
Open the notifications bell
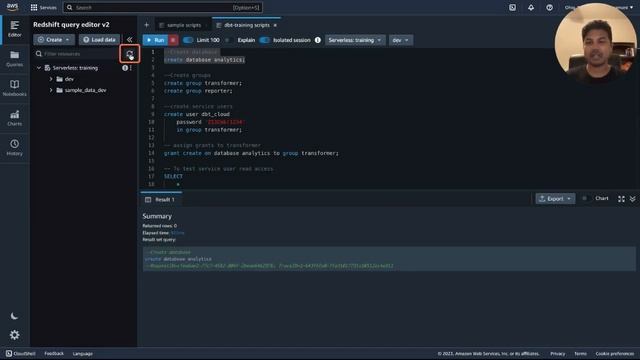click(x=531, y=7)
